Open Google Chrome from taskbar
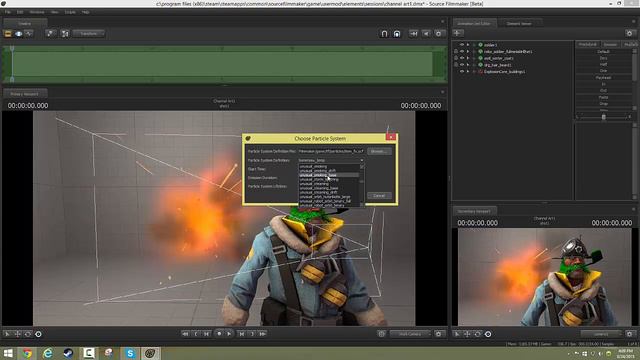This screenshot has height=360, width=640. pyautogui.click(x=27, y=353)
